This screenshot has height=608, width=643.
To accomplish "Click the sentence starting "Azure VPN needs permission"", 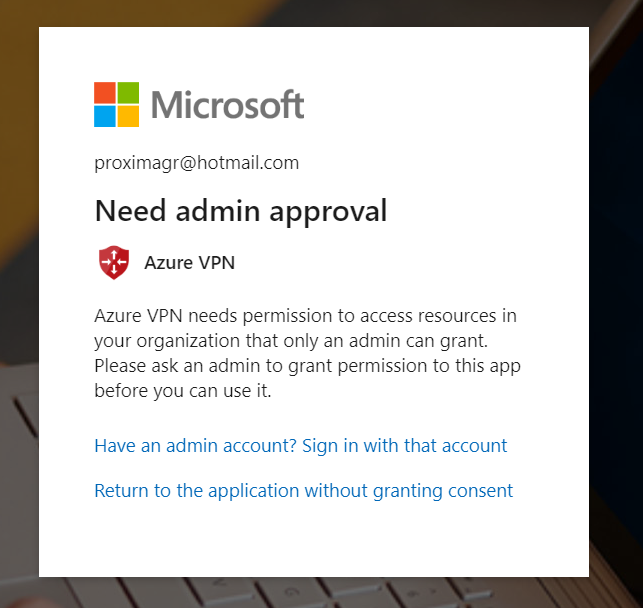I will [305, 317].
